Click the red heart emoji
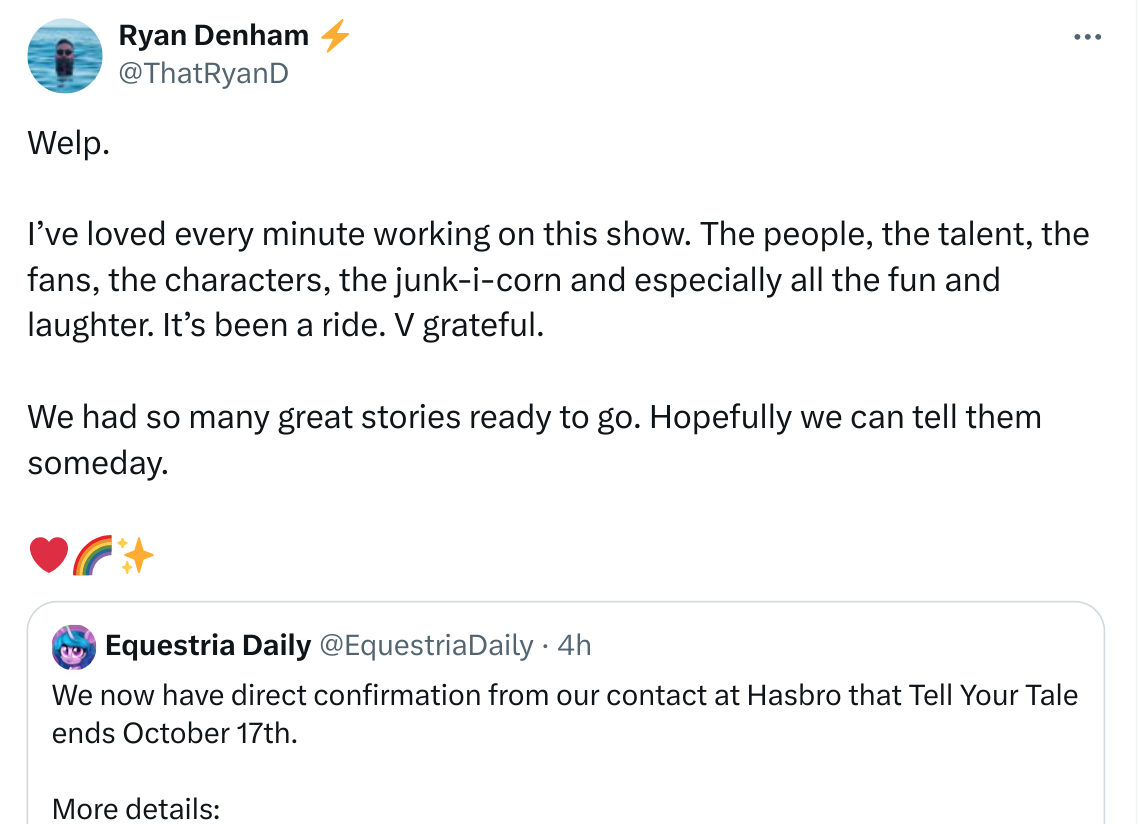Image resolution: width=1140 pixels, height=824 pixels. tap(48, 555)
